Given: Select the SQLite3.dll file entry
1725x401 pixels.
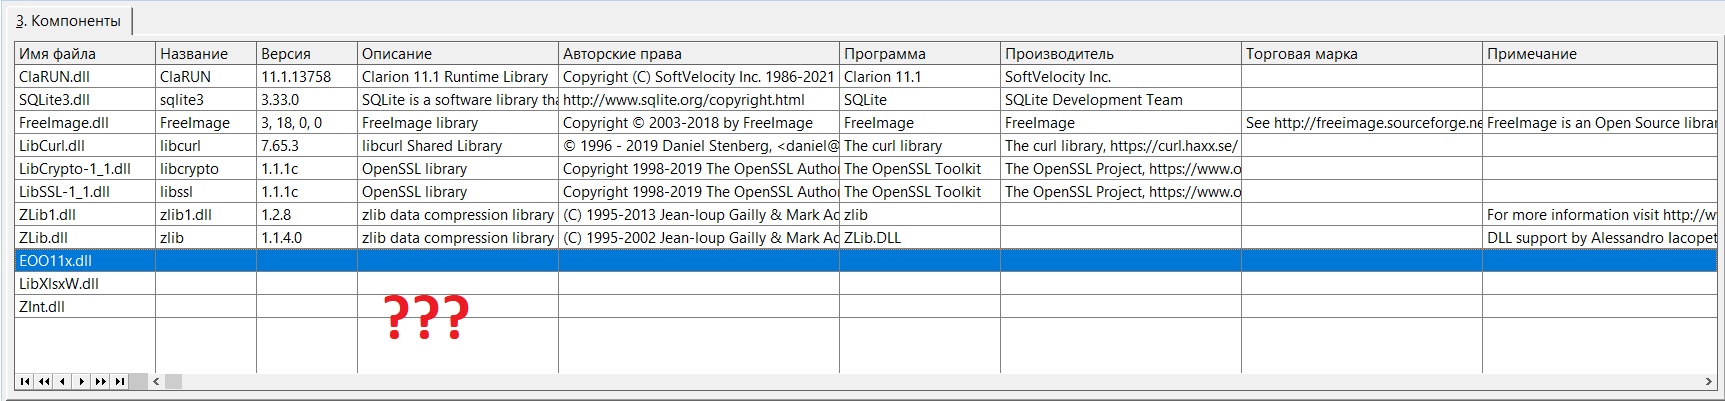Looking at the screenshot, I should (x=54, y=100).
